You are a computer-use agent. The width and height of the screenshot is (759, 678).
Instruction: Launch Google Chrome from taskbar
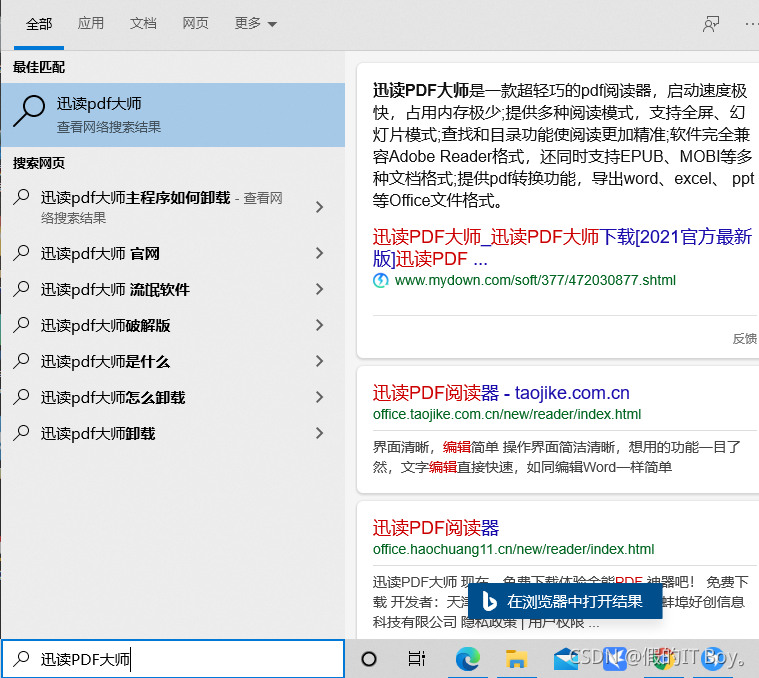point(664,659)
